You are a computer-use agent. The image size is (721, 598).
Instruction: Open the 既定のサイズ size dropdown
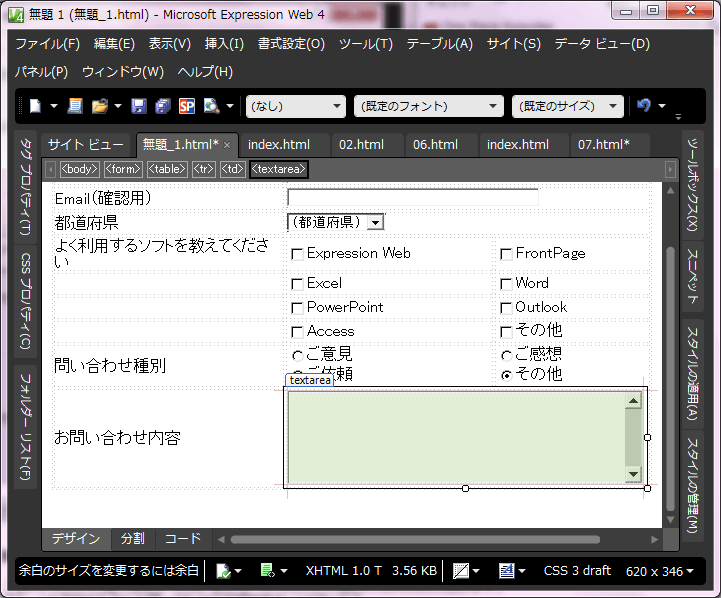click(613, 106)
